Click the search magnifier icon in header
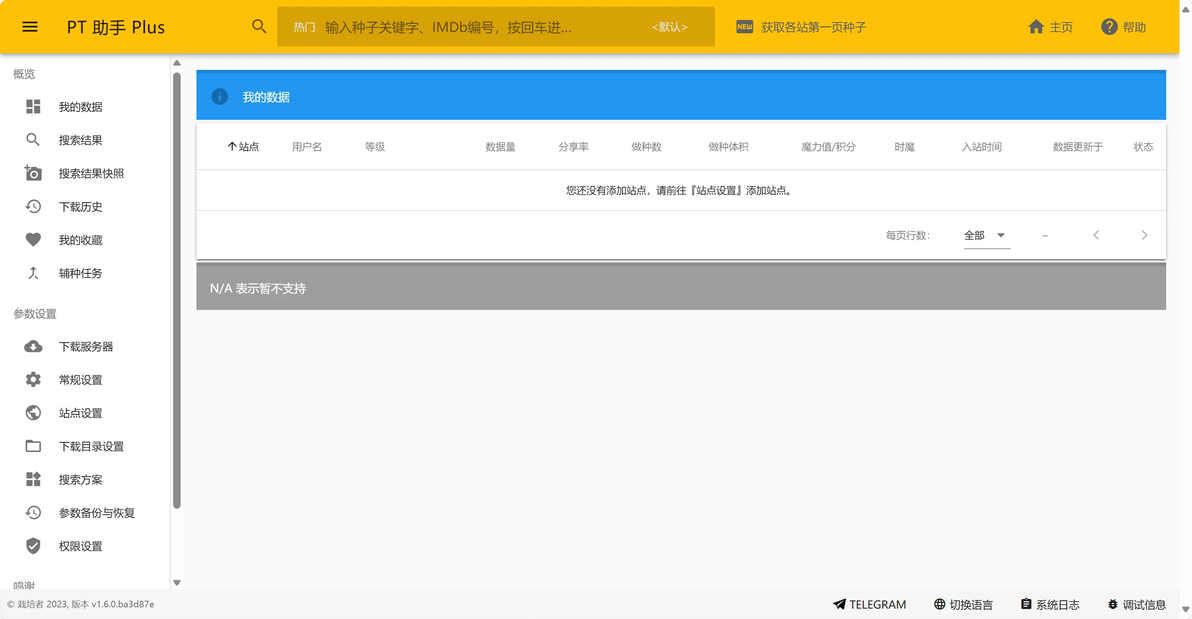The image size is (1192, 619). pyautogui.click(x=259, y=27)
